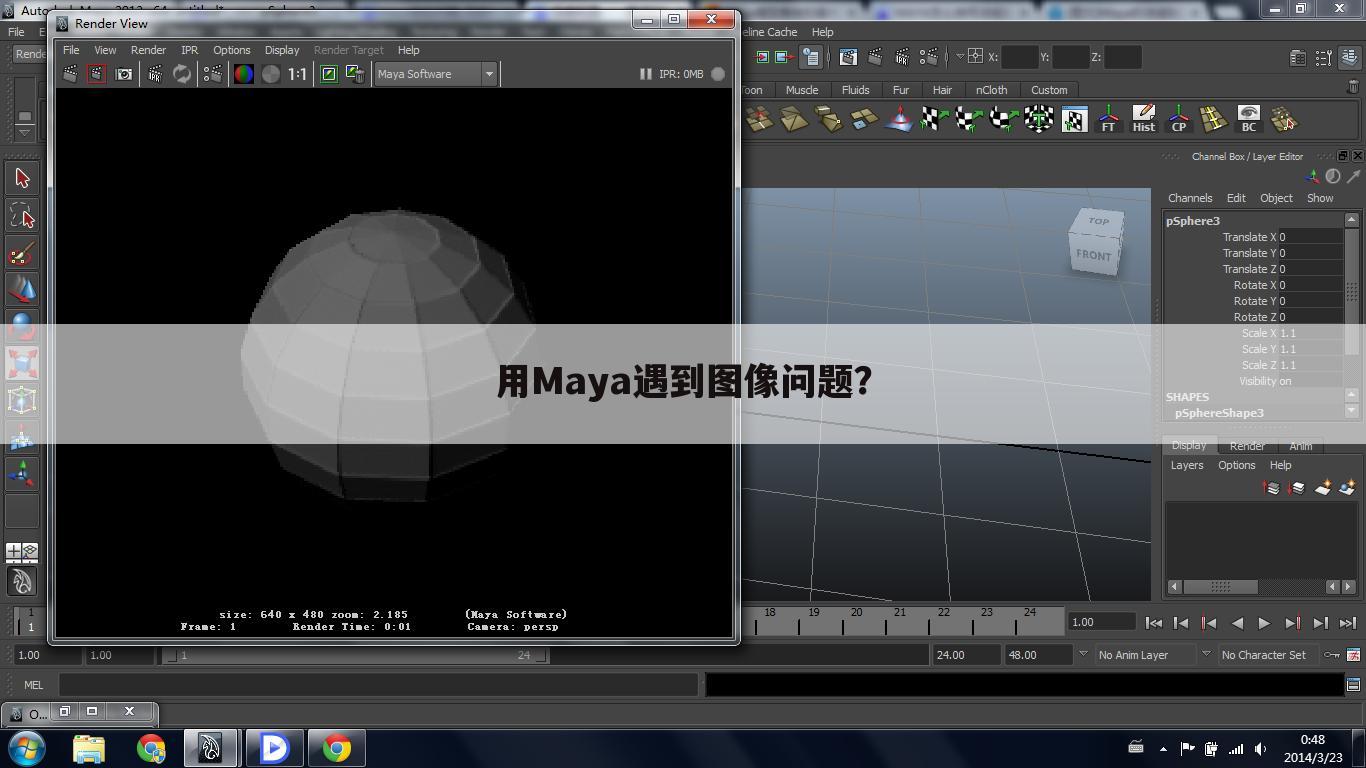Click Render region icon in Render View
The width and height of the screenshot is (1366, 768).
pyautogui.click(x=97, y=74)
